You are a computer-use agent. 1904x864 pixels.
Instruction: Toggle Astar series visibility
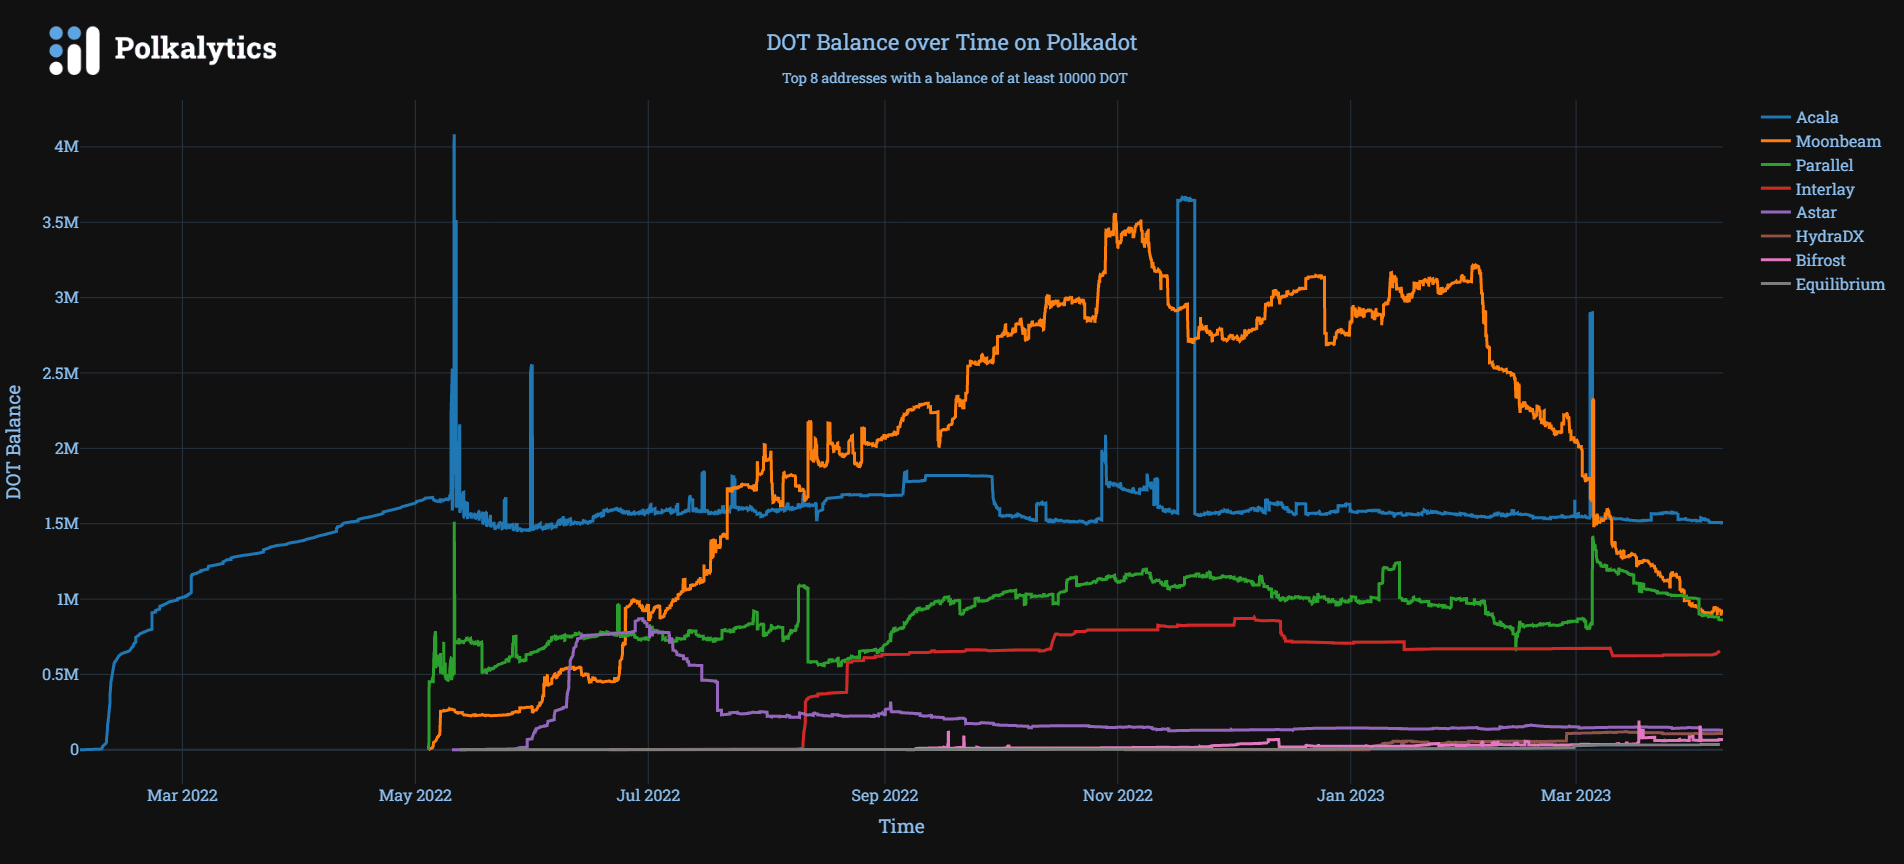(1815, 213)
